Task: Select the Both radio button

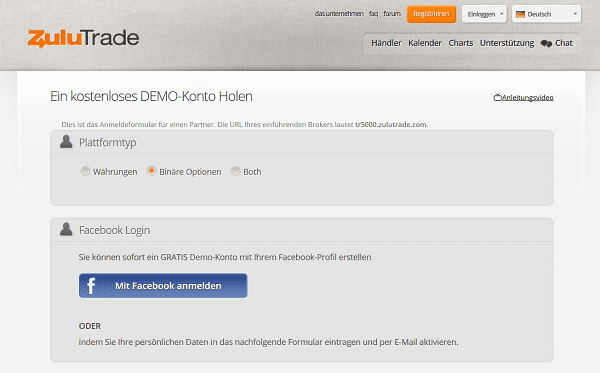Action: point(235,171)
